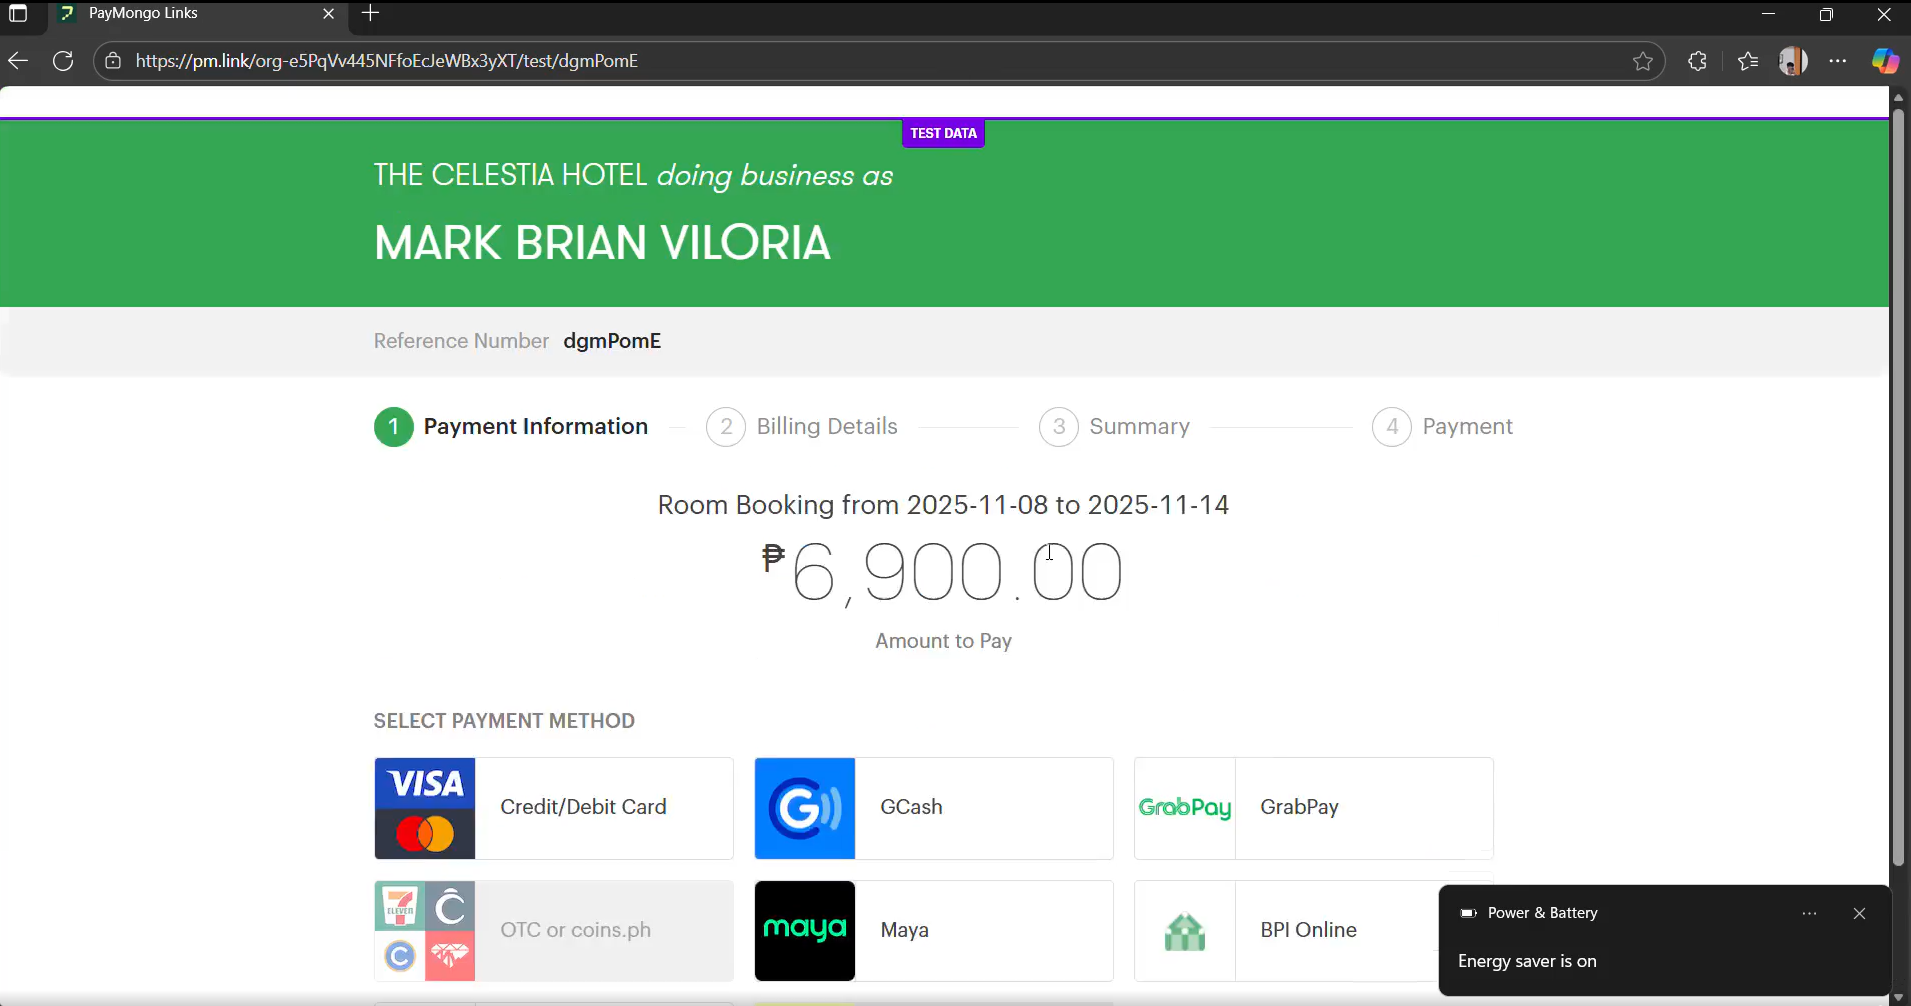
Task: Dismiss the Power & Battery notification
Action: pos(1859,913)
